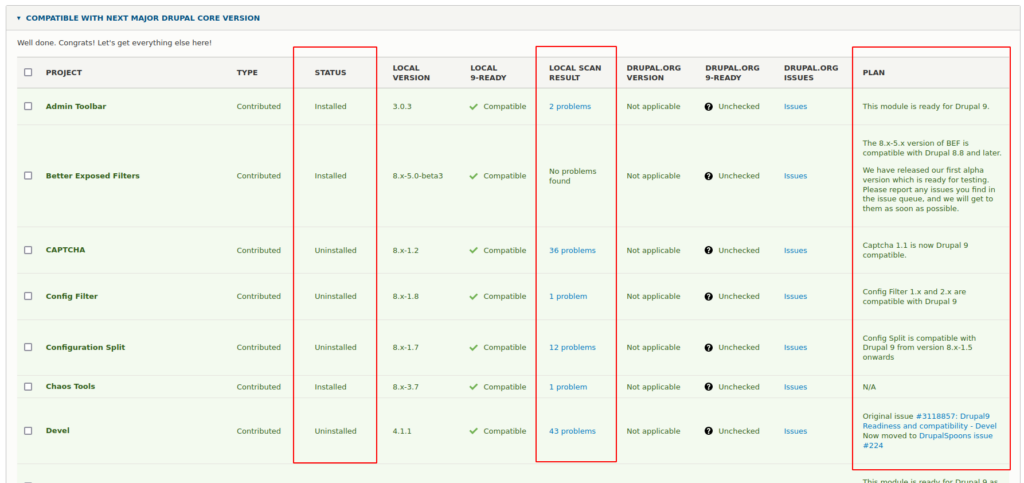Click the CAPTCHA project name
This screenshot has height=483, width=1024.
point(65,250)
